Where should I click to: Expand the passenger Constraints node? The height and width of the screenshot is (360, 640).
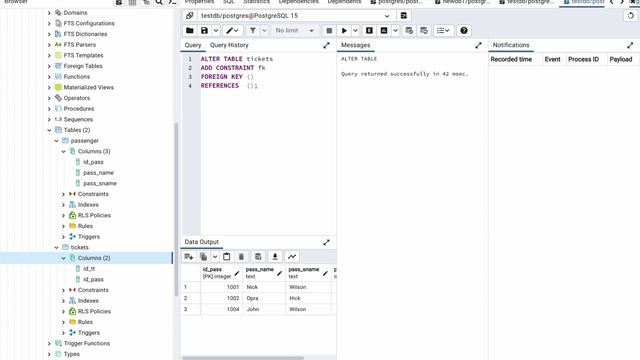pyautogui.click(x=64, y=194)
